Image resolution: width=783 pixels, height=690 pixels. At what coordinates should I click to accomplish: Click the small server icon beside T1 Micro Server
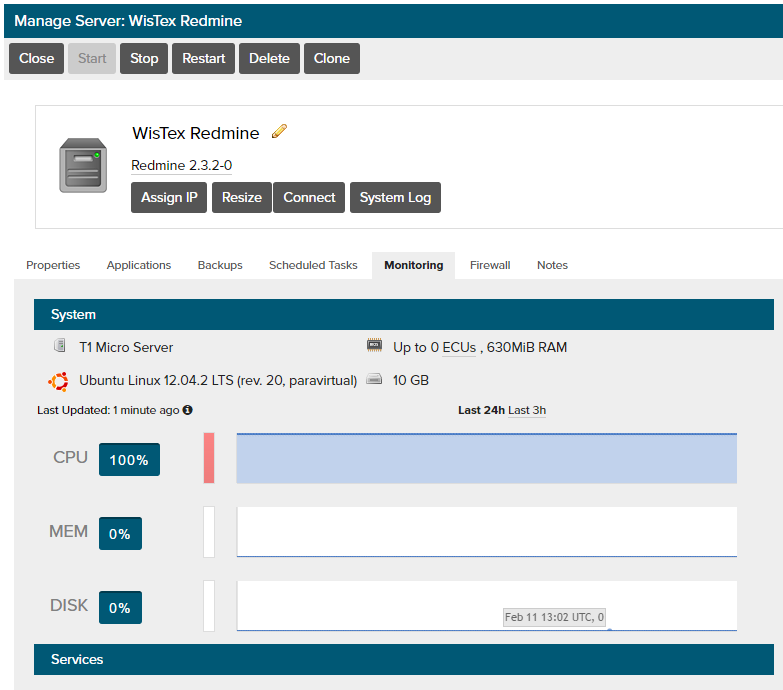pos(59,345)
